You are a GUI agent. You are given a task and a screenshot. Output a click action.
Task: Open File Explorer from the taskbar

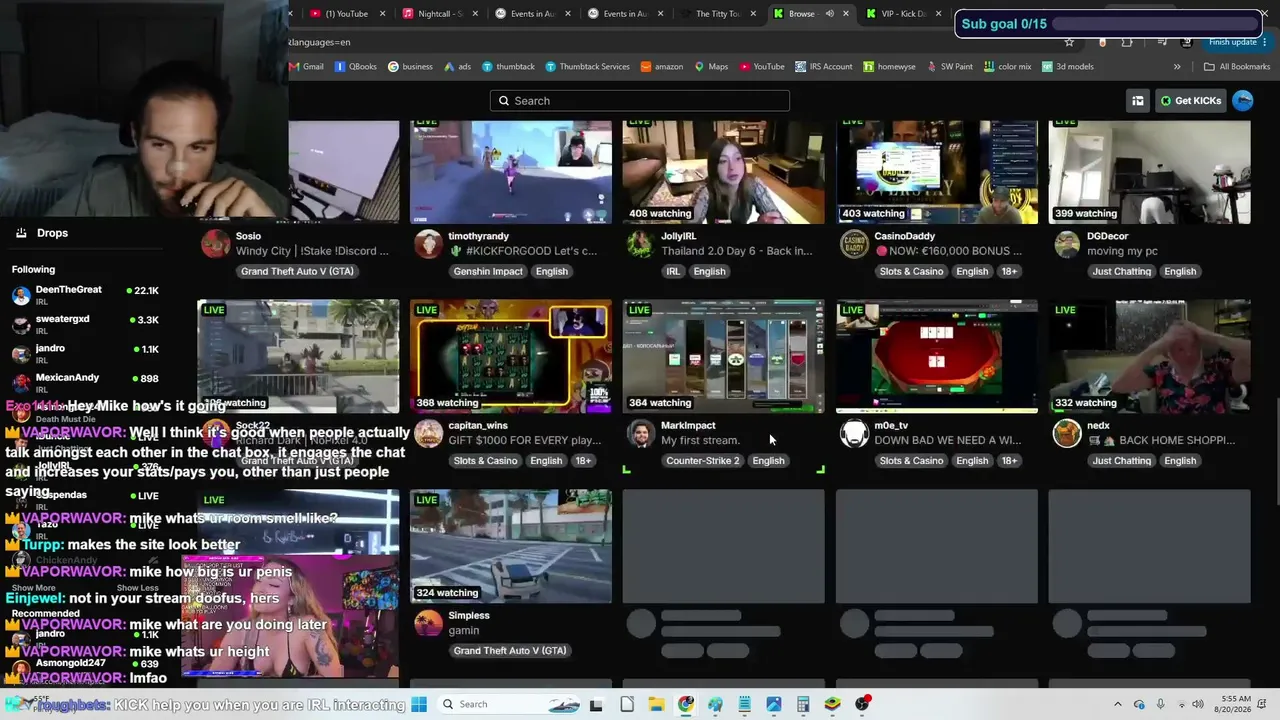656,704
